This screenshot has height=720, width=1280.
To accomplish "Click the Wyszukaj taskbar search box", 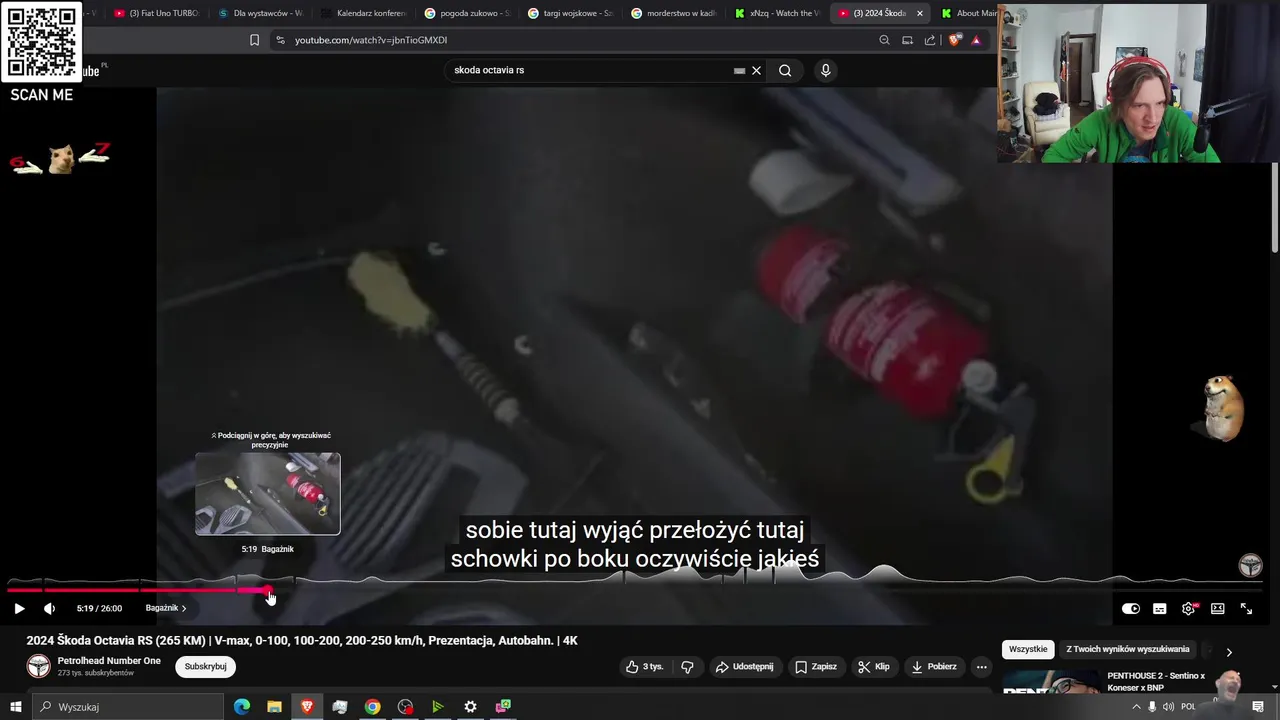I will click(x=128, y=707).
